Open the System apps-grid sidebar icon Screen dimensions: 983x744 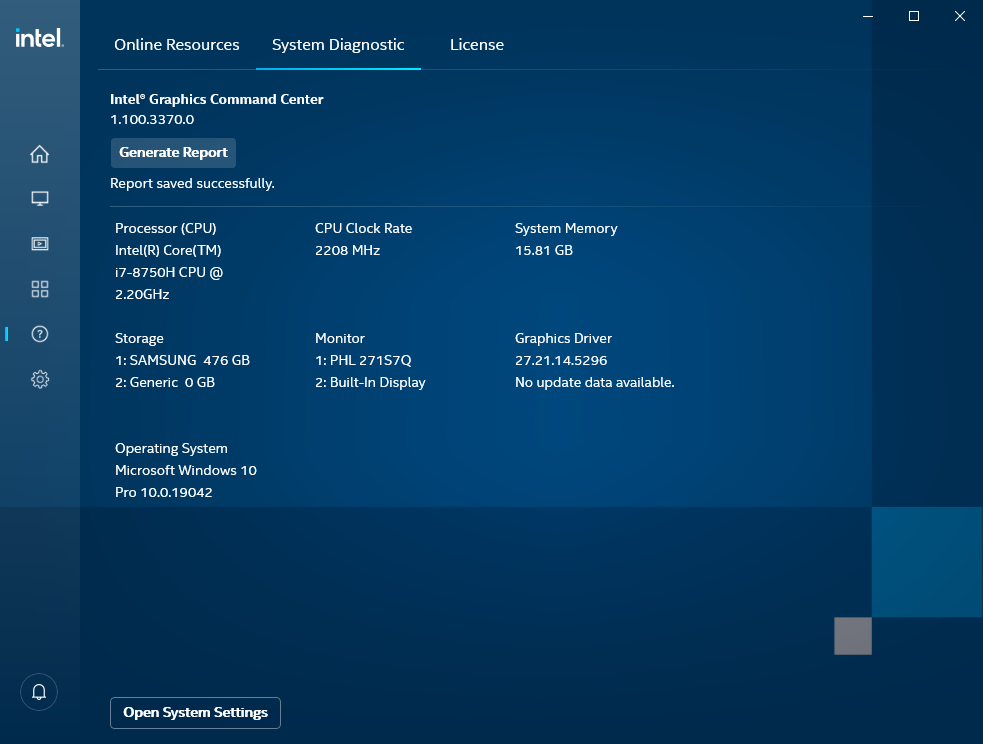point(39,288)
